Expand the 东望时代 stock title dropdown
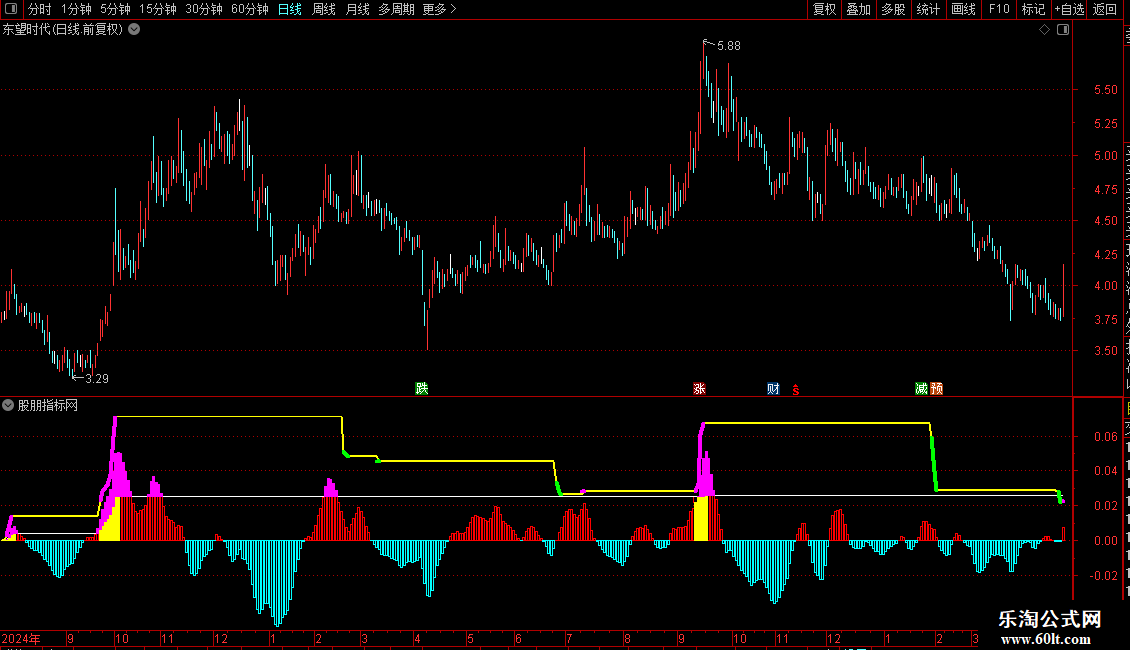The height and width of the screenshot is (650, 1130). point(134,30)
